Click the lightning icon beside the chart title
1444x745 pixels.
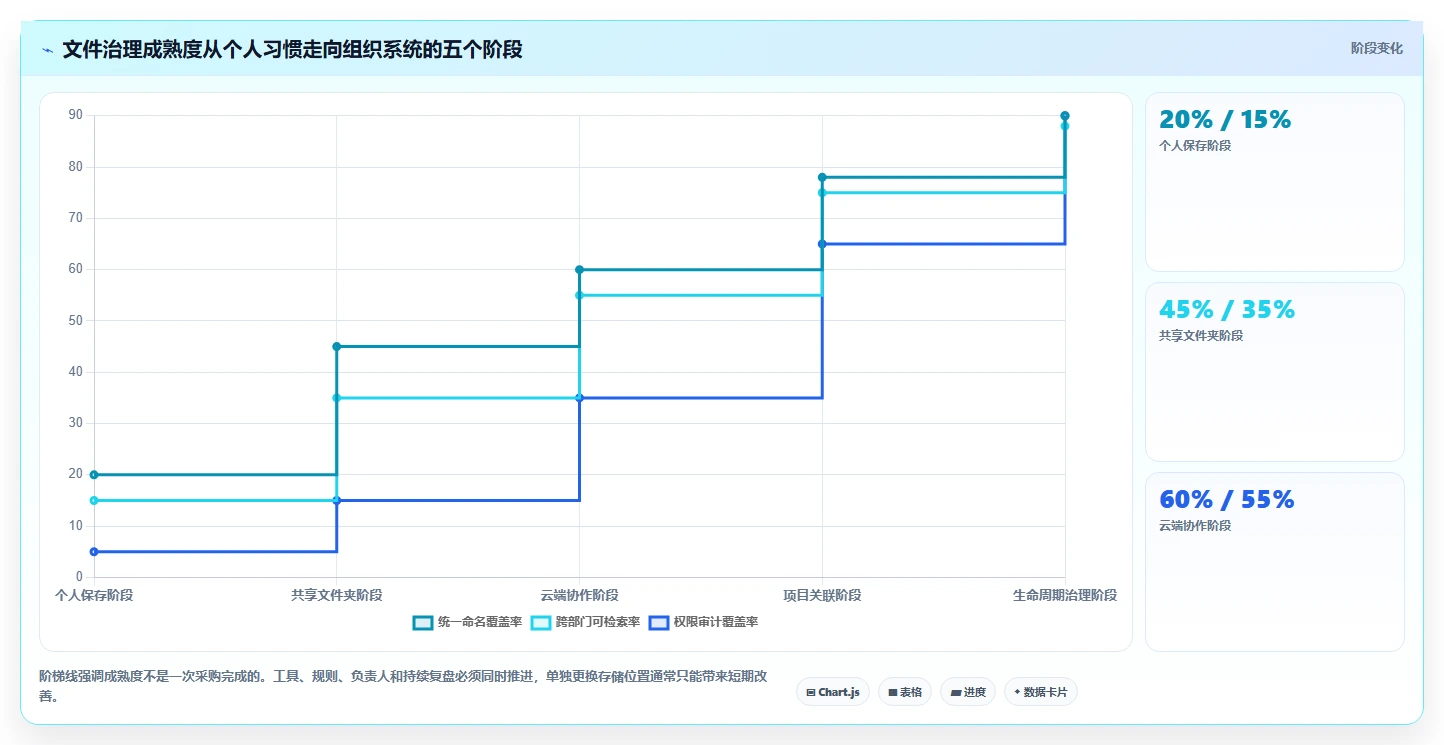coord(47,50)
